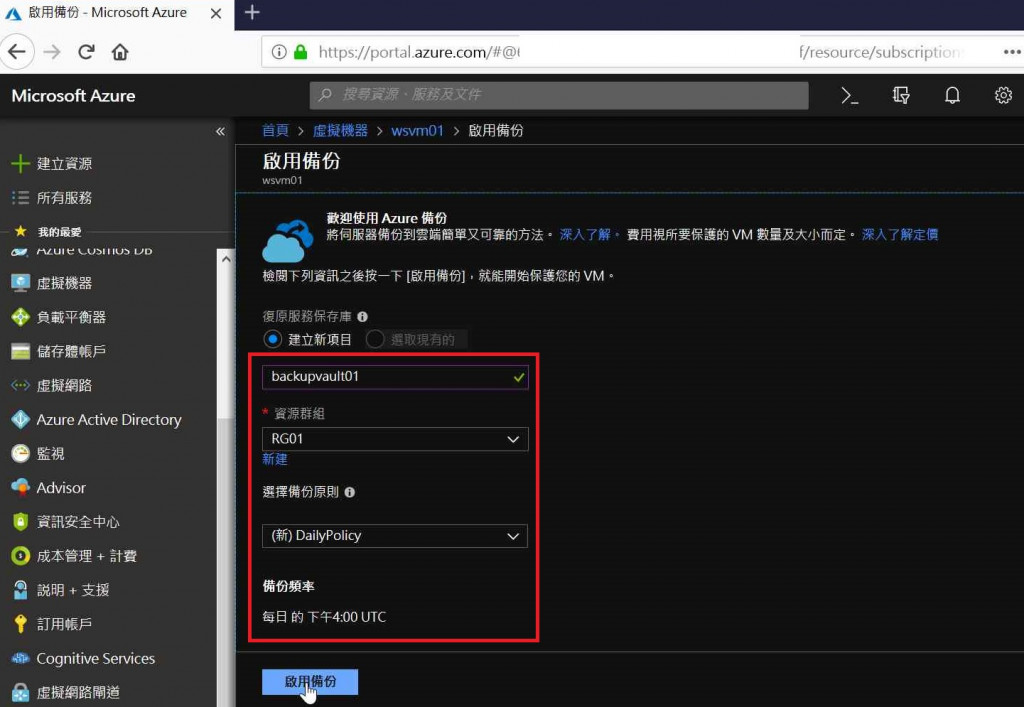Open the All services list icon

pos(20,197)
